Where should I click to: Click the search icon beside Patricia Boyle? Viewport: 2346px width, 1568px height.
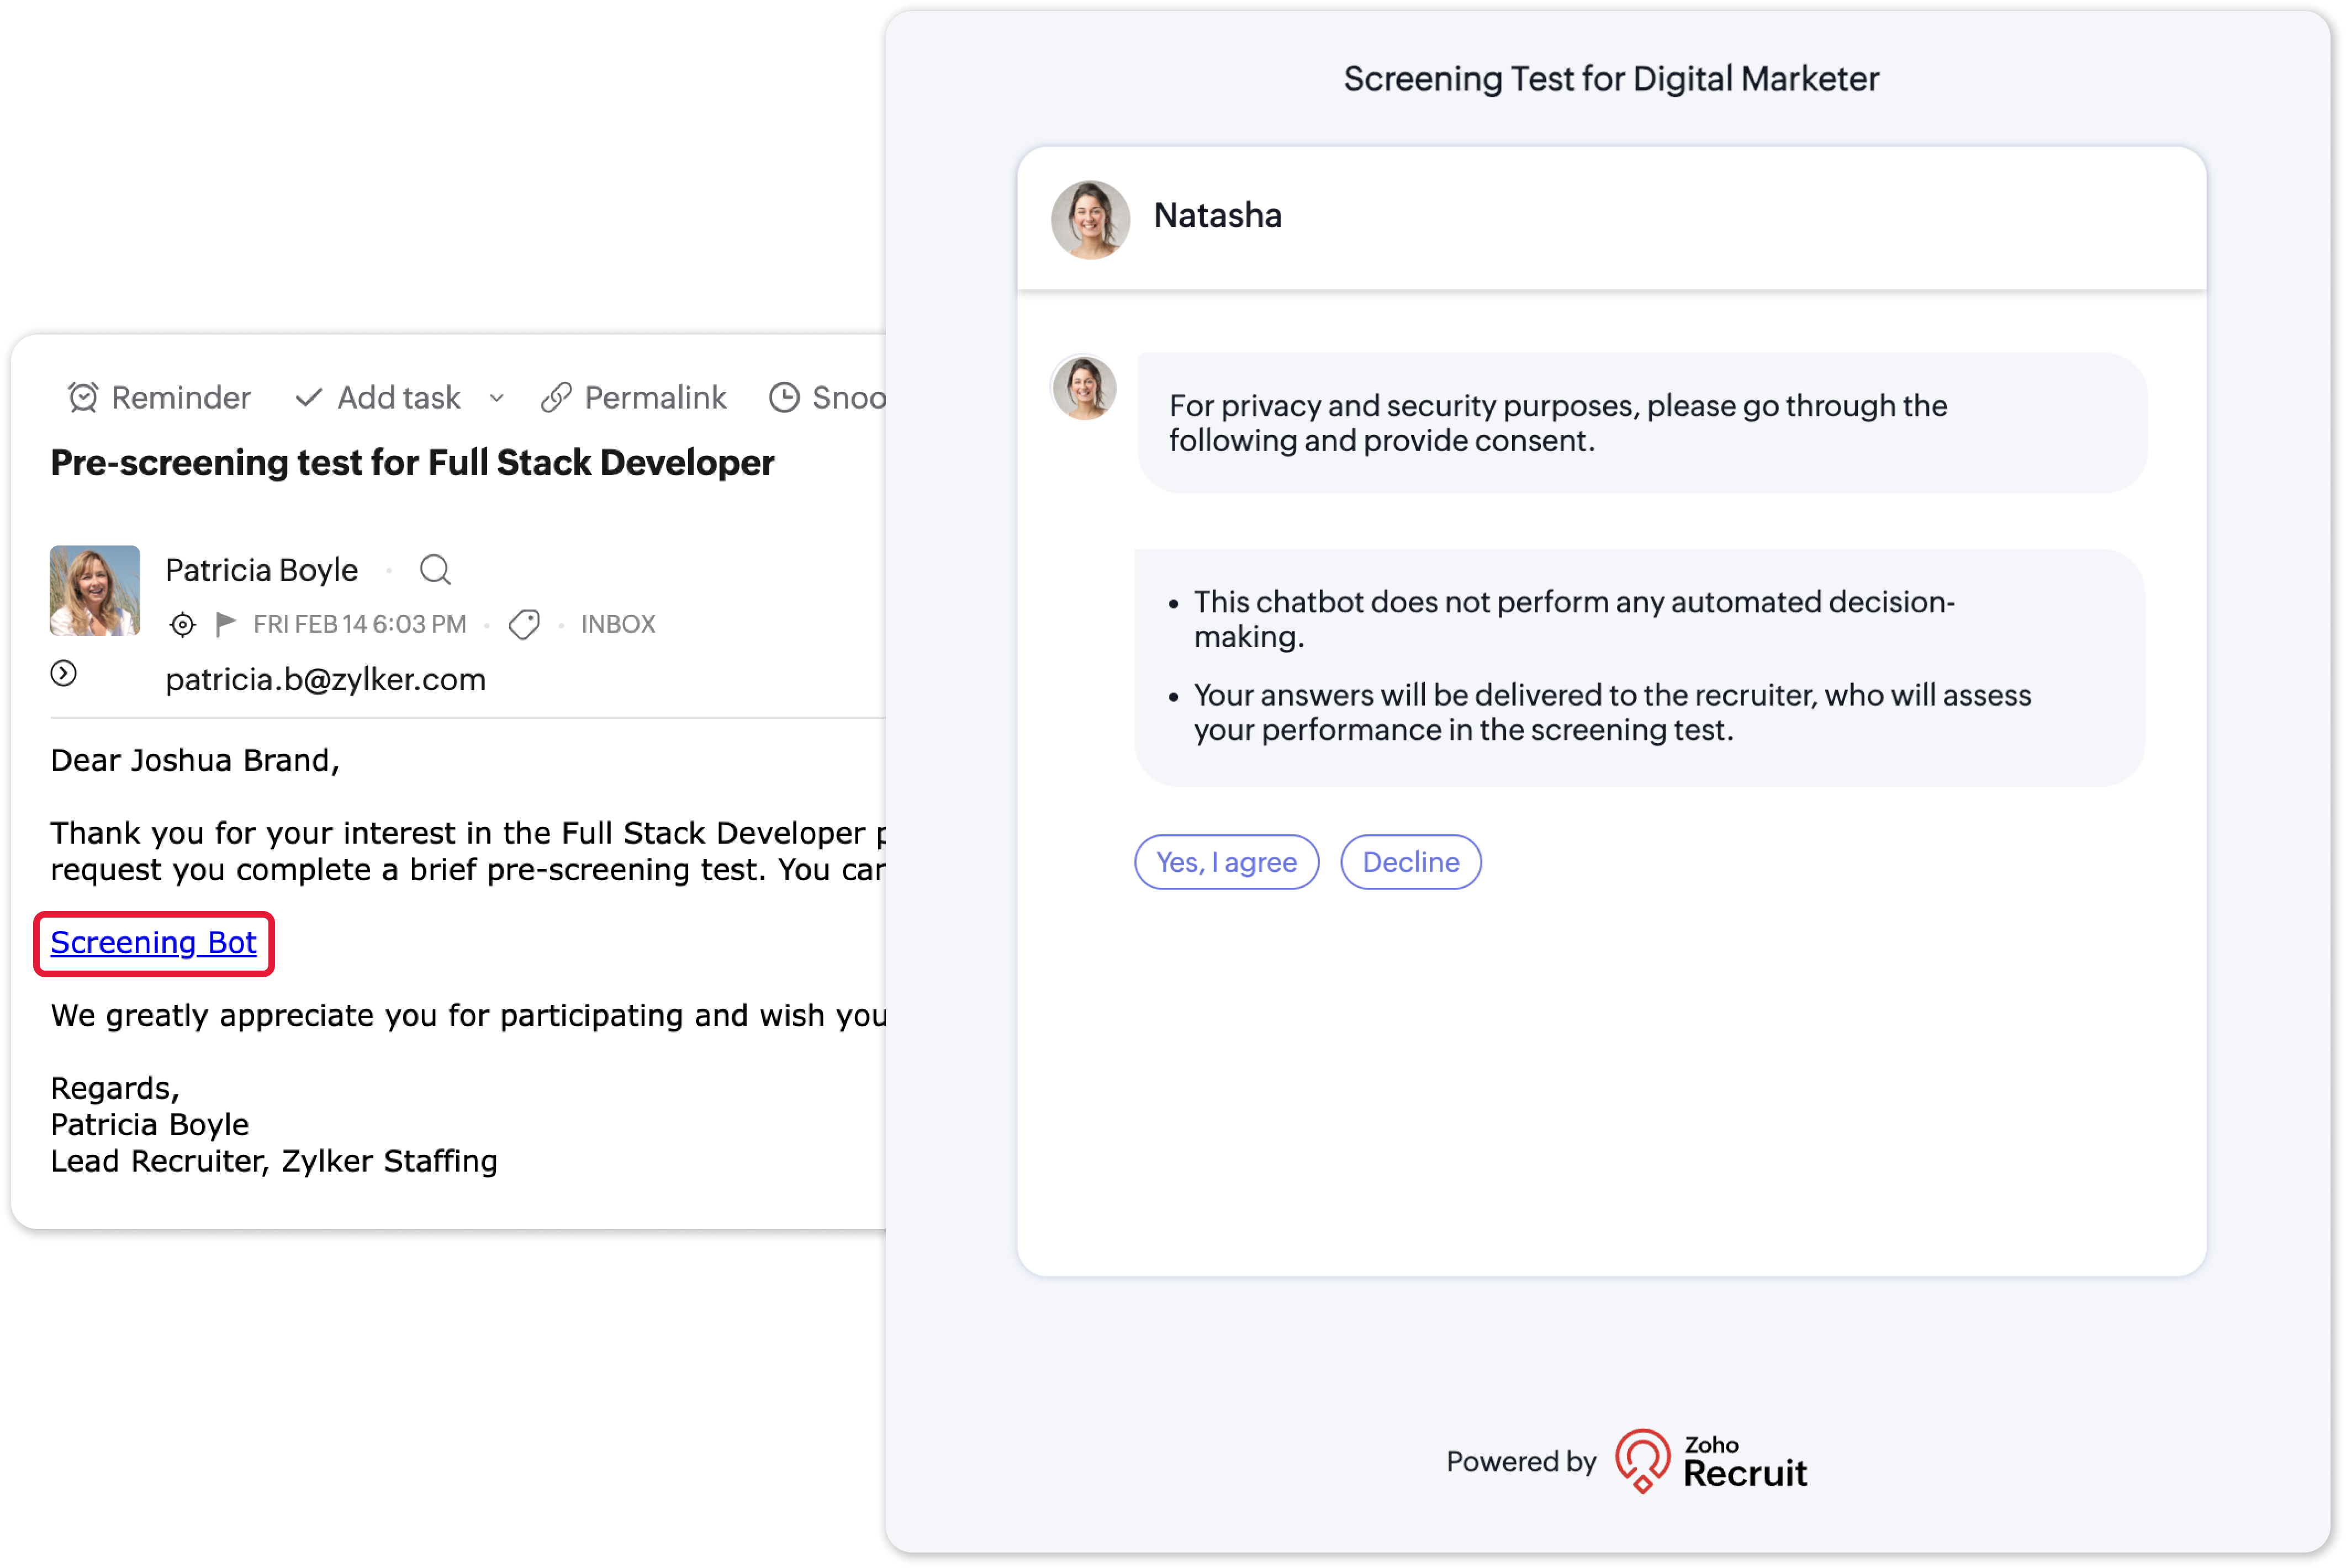pos(435,570)
